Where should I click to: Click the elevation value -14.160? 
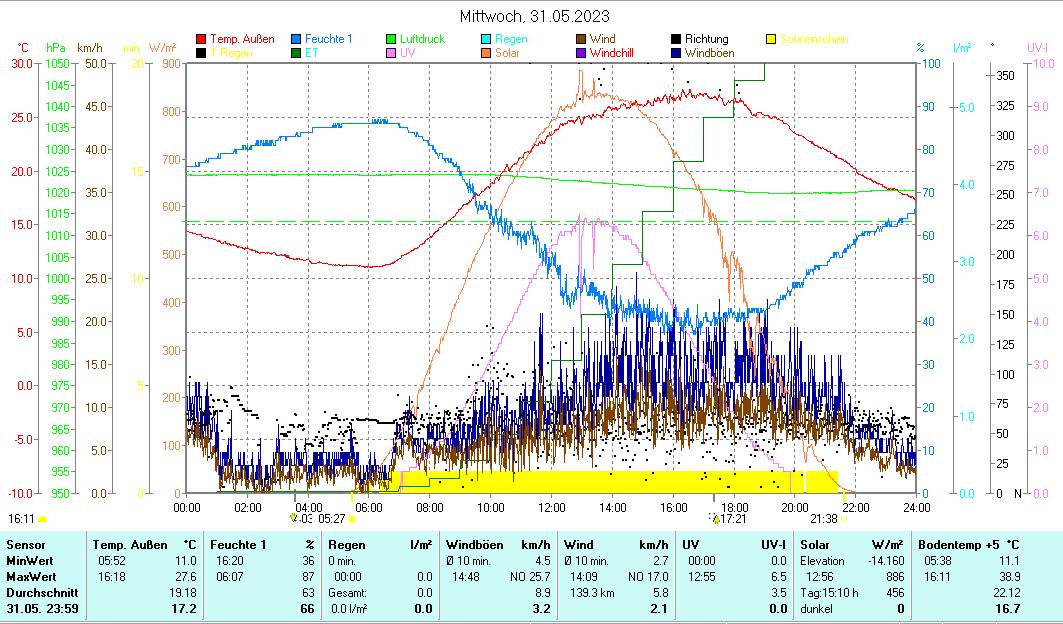click(x=887, y=561)
